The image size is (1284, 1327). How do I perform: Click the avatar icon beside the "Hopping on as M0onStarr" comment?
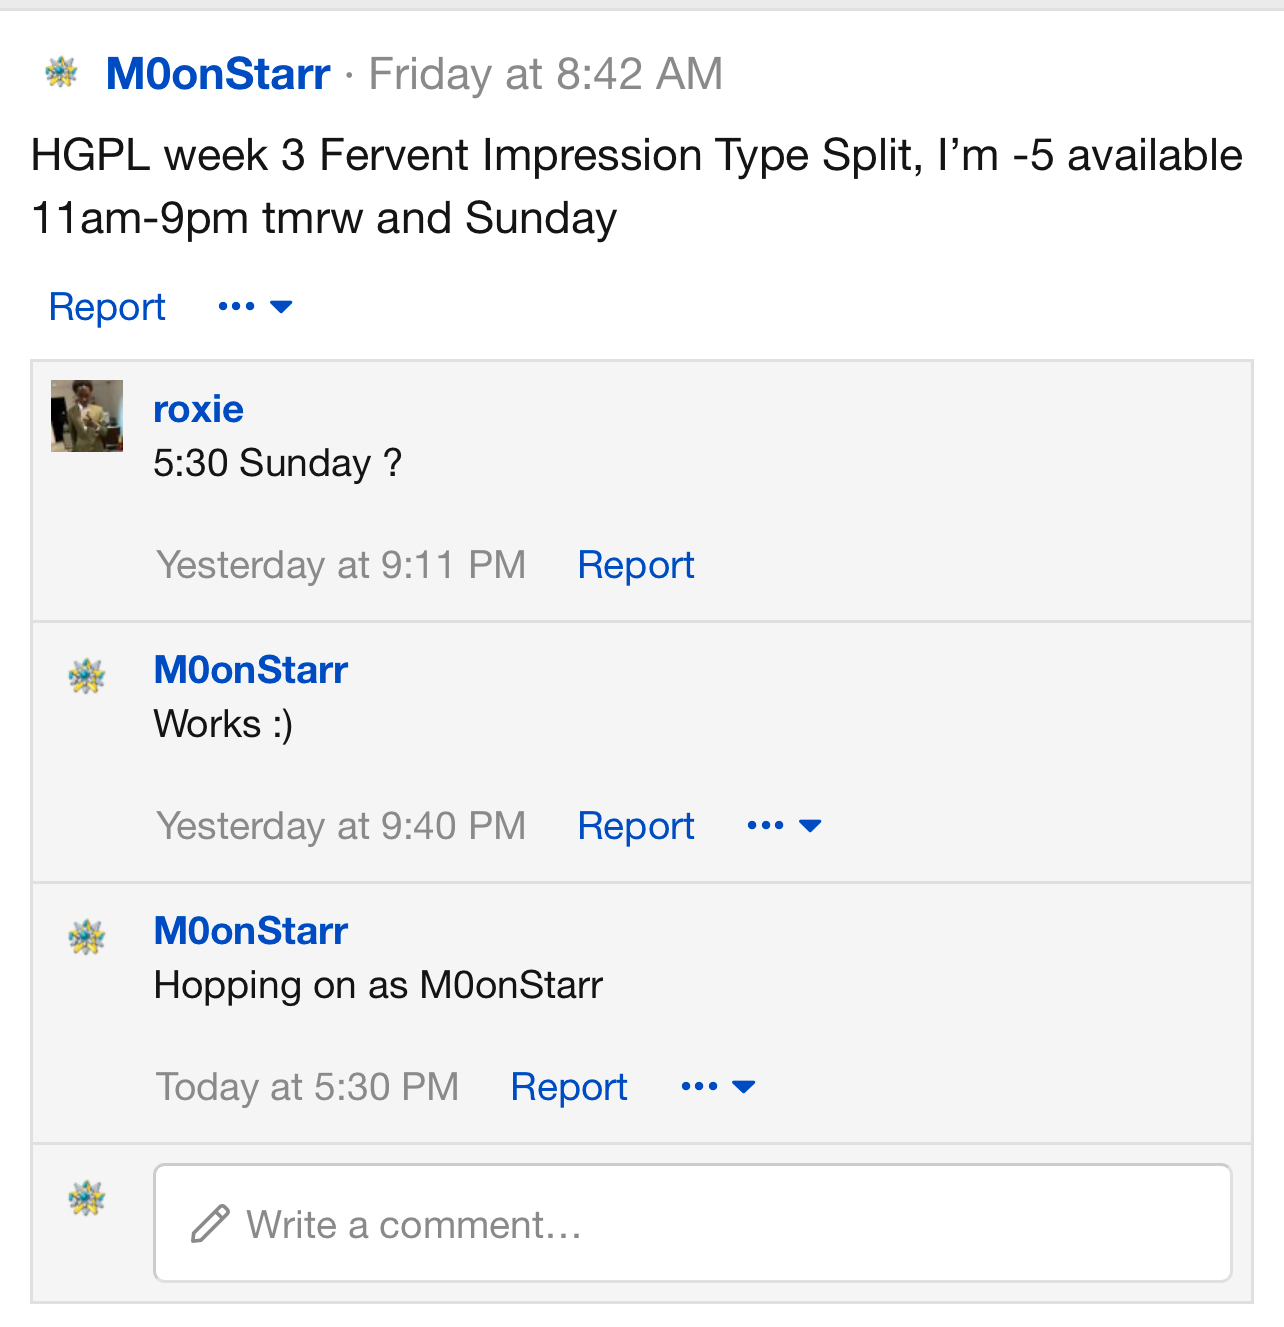point(87,937)
